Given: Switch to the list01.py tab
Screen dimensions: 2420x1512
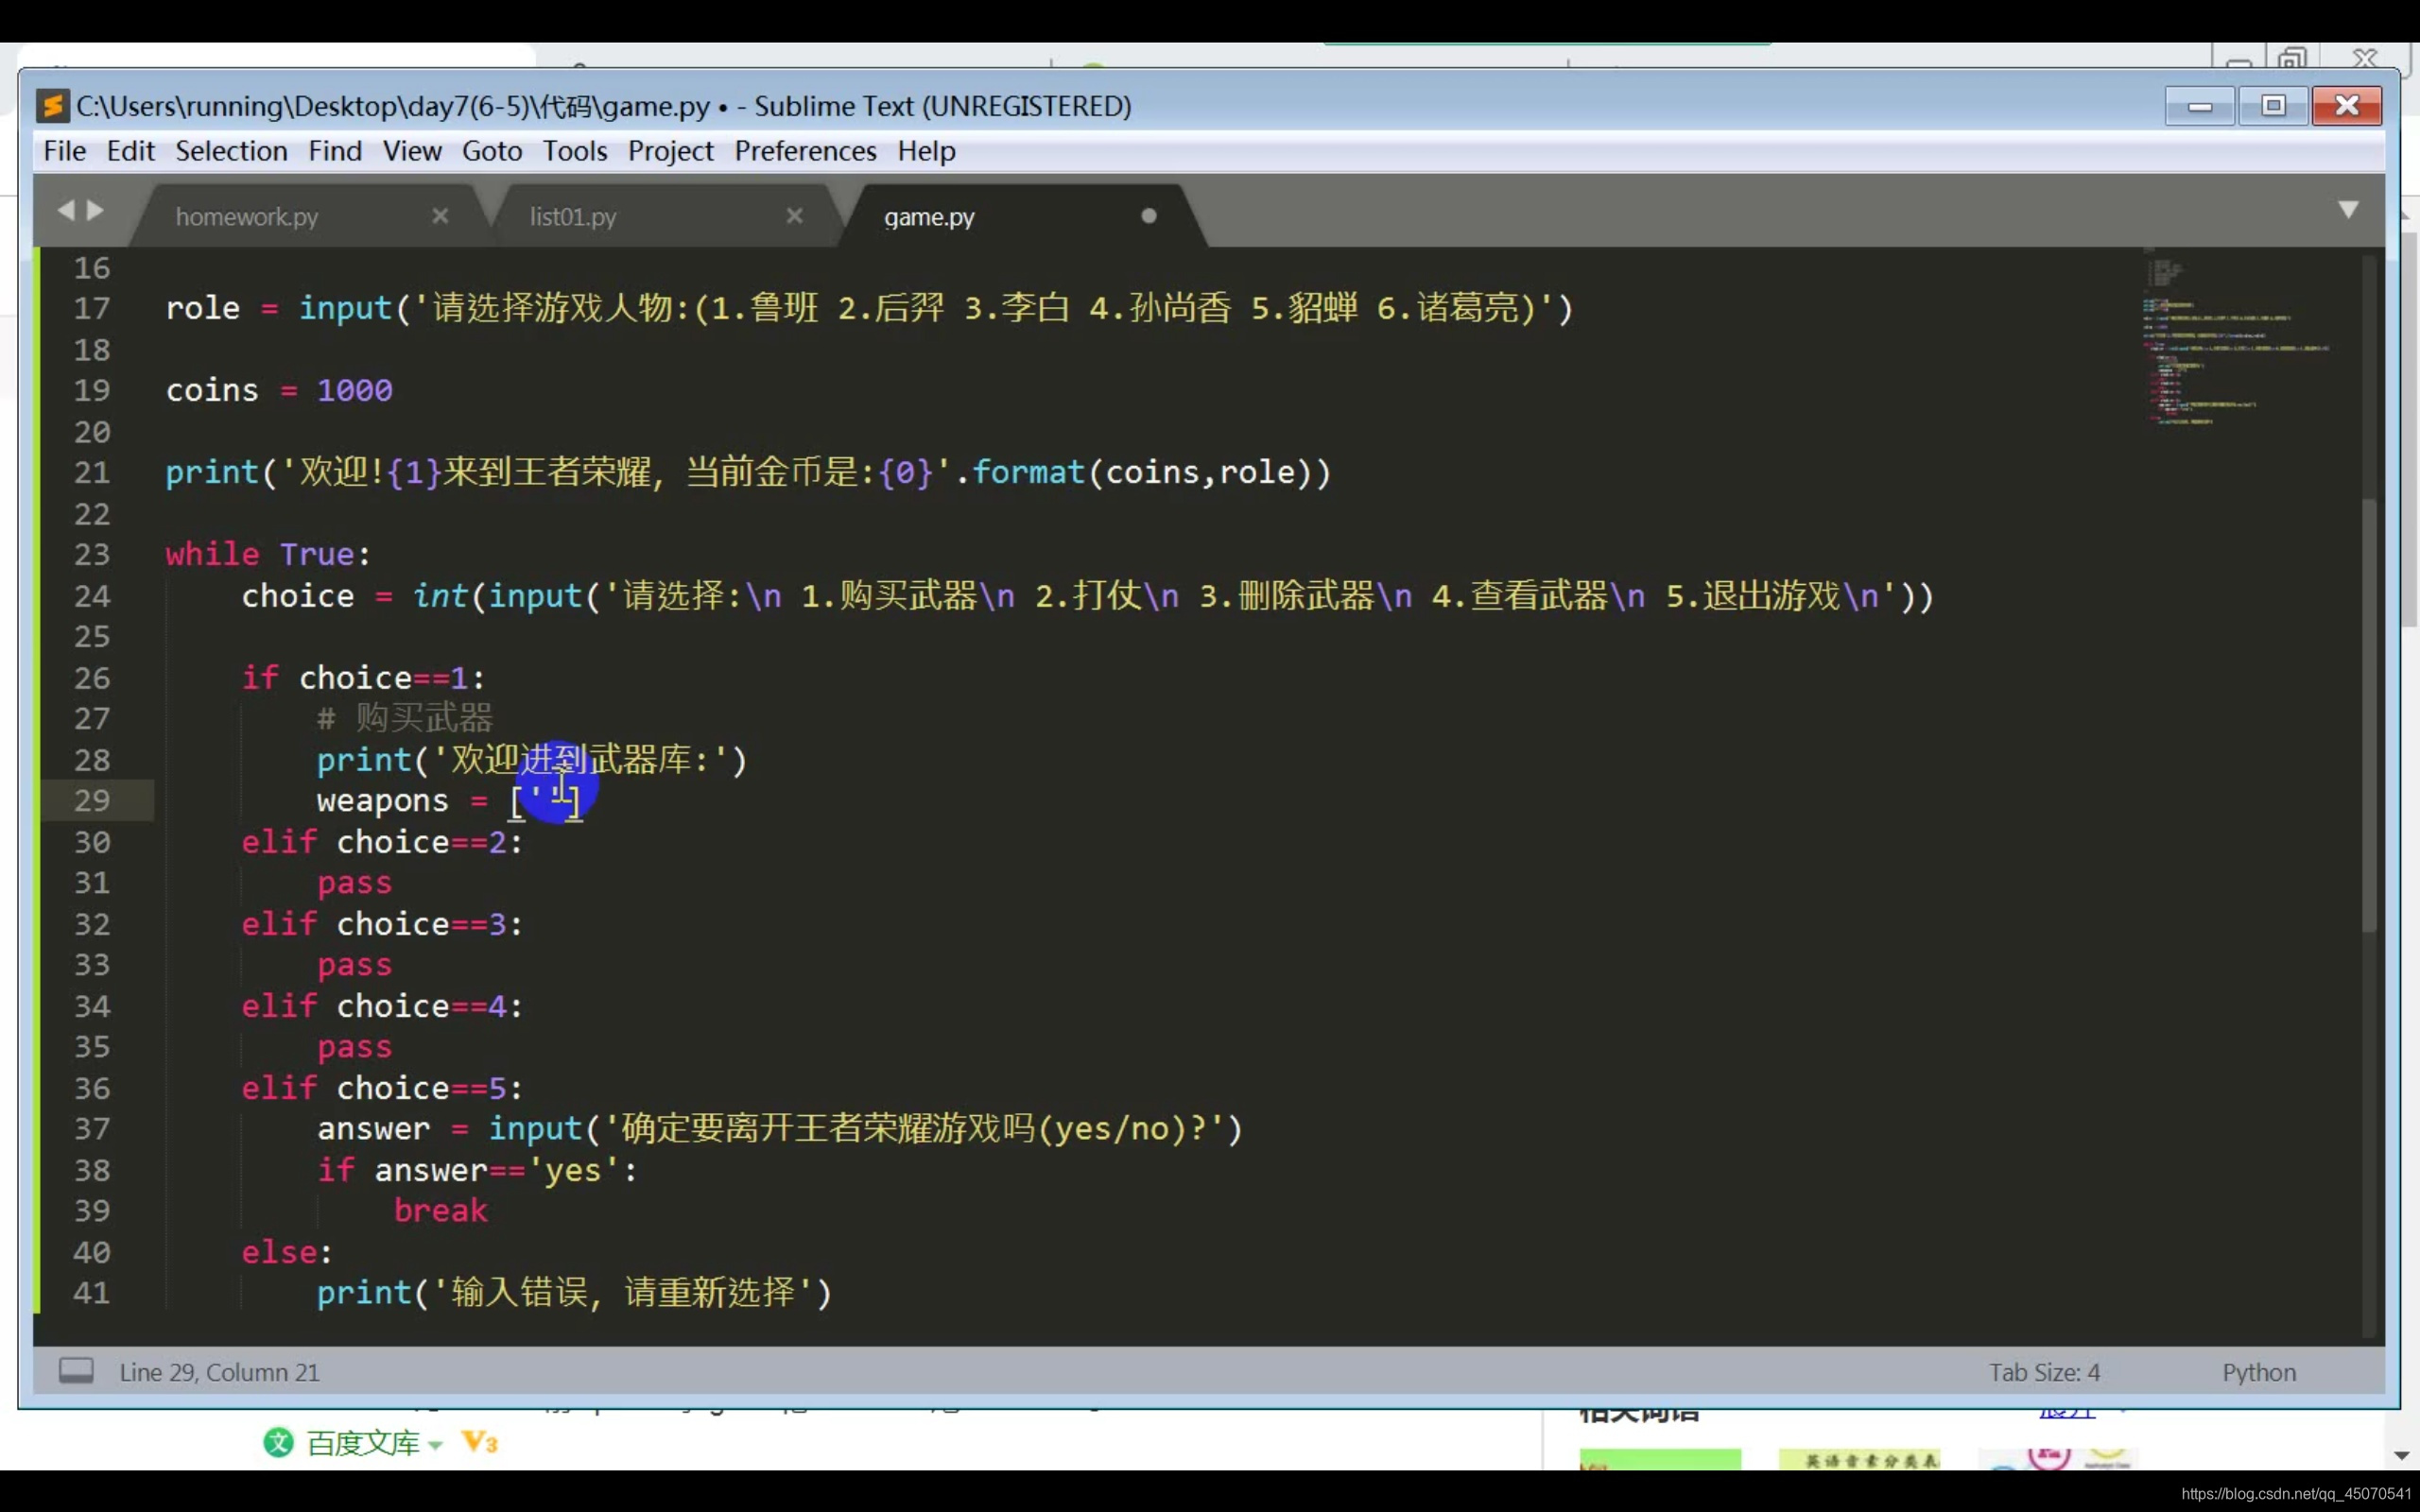Looking at the screenshot, I should [x=573, y=217].
